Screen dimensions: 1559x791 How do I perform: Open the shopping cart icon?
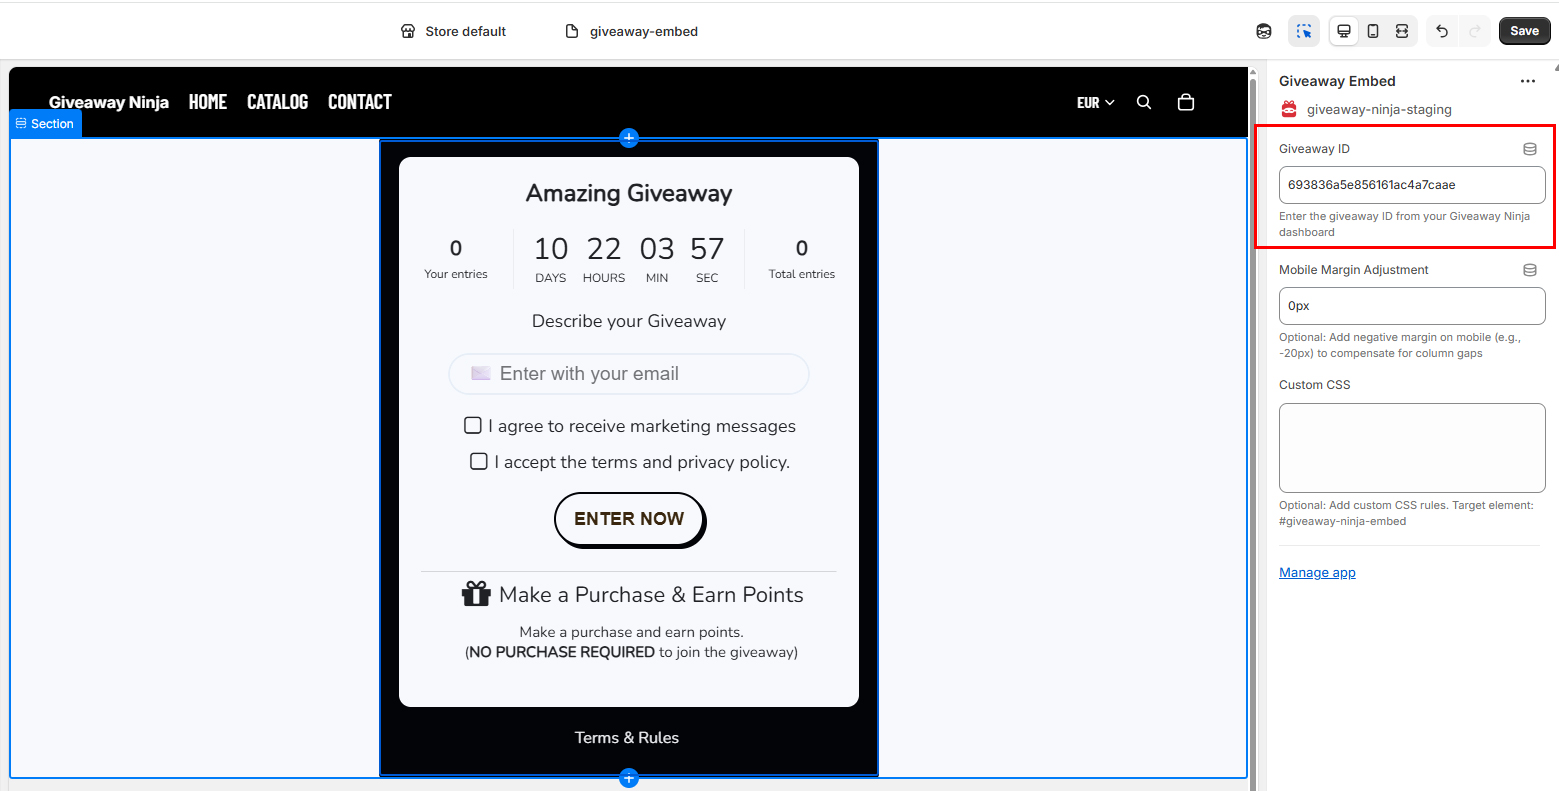pos(1186,102)
